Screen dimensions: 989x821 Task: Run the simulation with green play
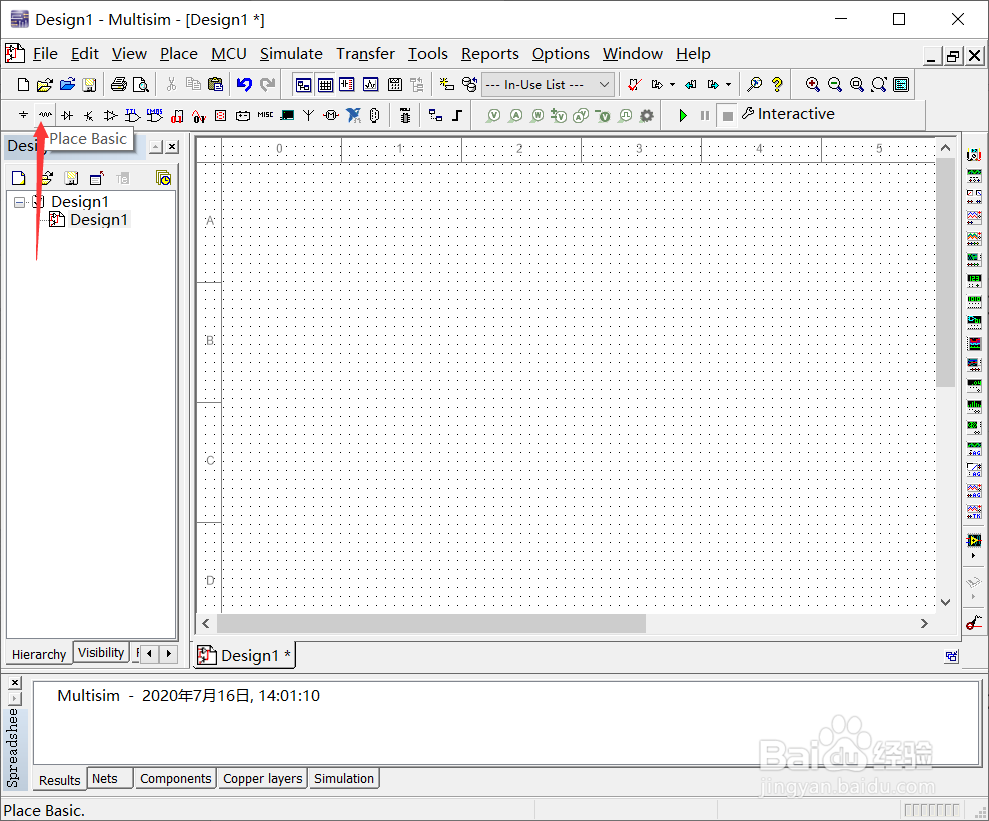point(682,115)
